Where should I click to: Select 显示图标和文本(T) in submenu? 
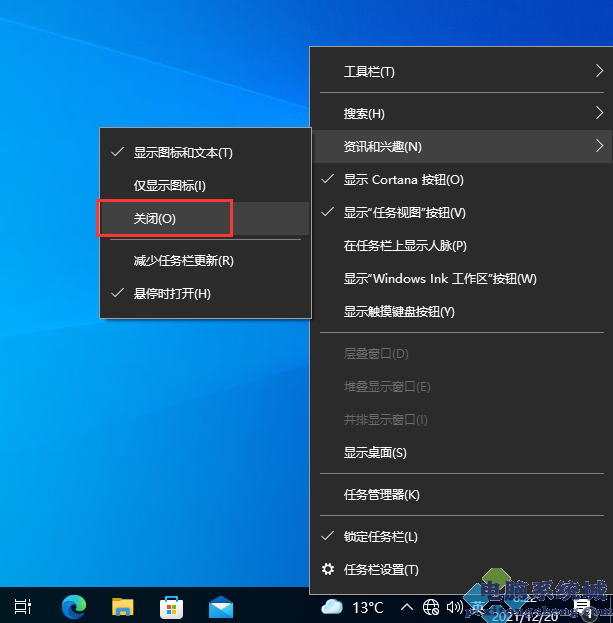pyautogui.click(x=205, y=153)
